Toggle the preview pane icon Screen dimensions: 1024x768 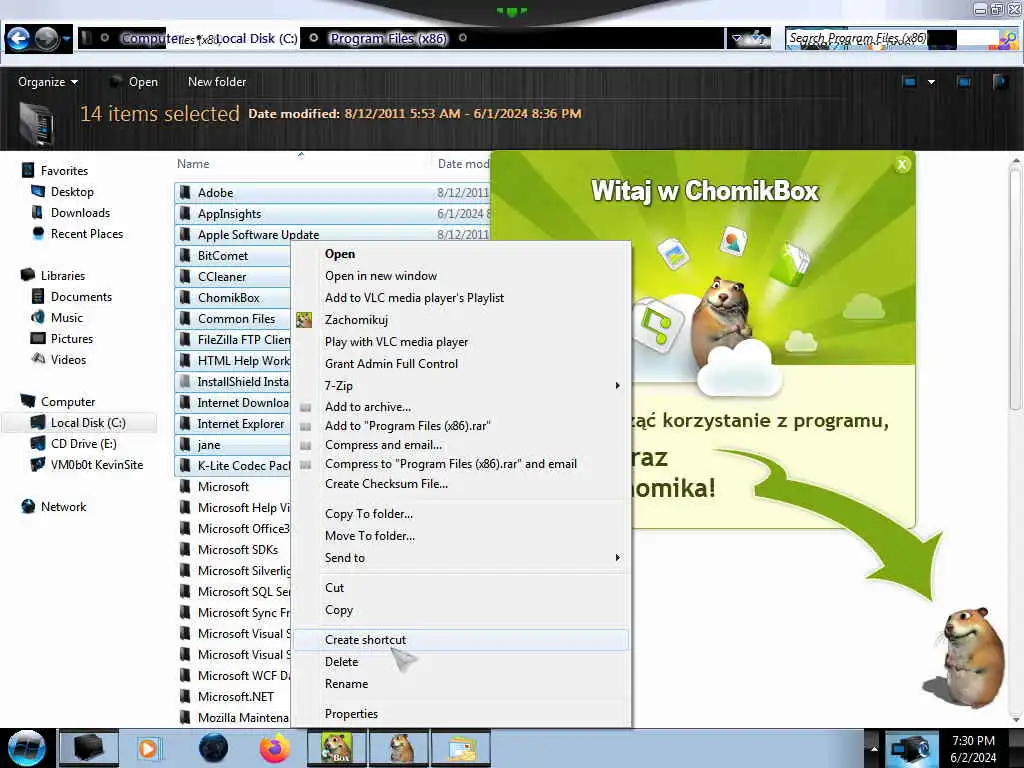point(963,82)
